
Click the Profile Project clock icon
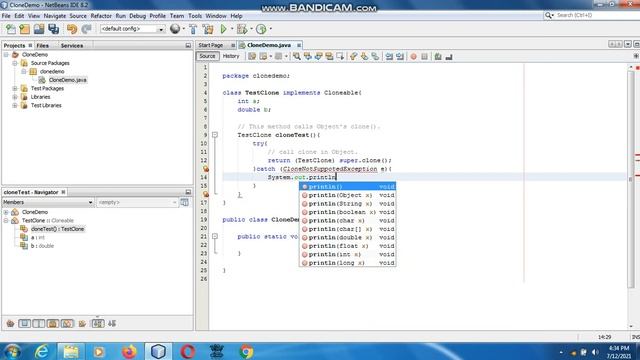261,29
